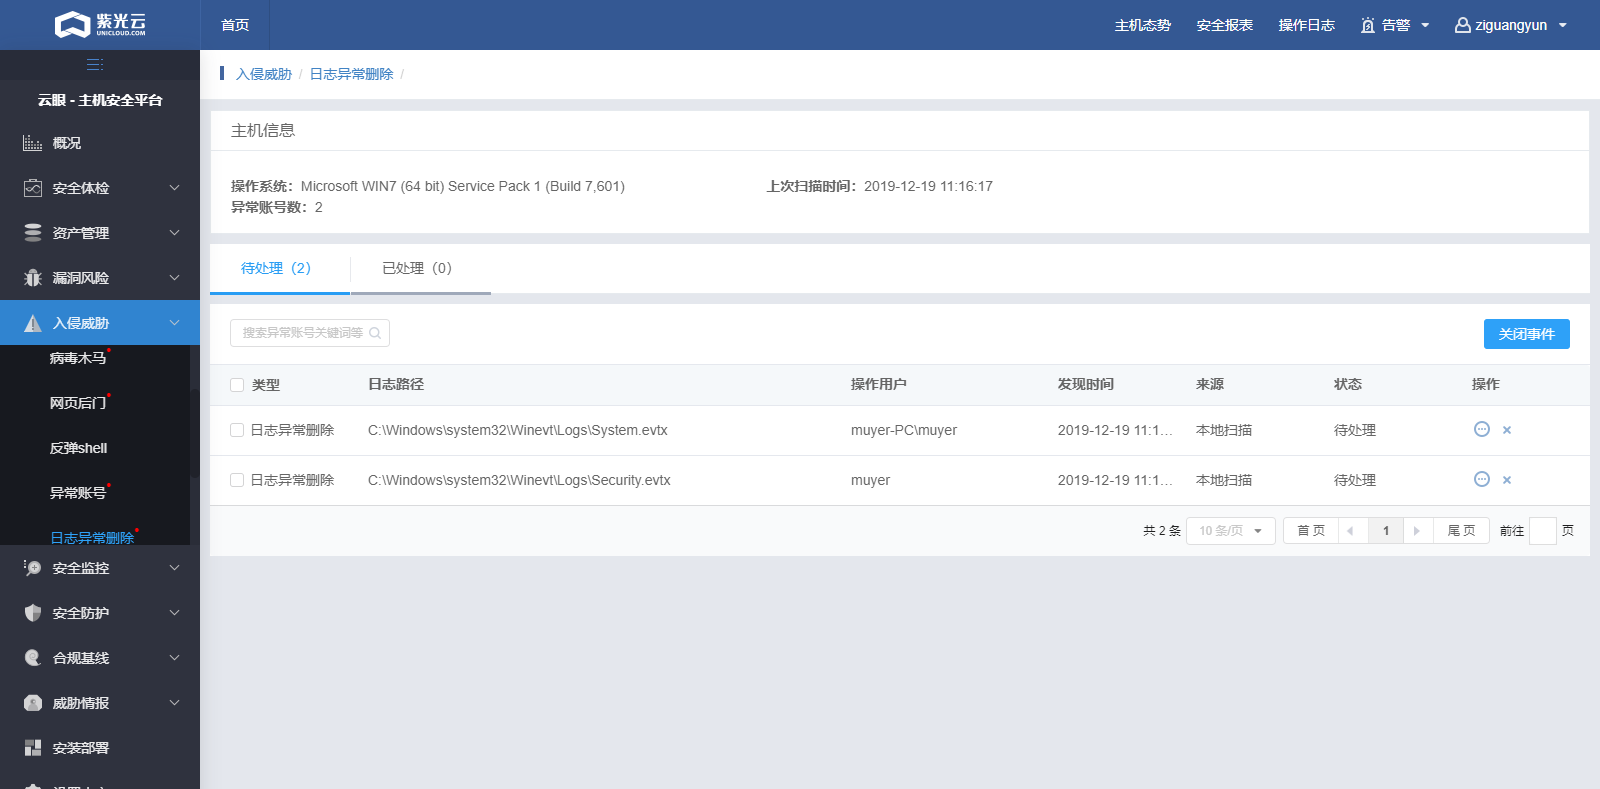Check the Security.evtx row checkbox
The height and width of the screenshot is (789, 1600).
click(237, 480)
